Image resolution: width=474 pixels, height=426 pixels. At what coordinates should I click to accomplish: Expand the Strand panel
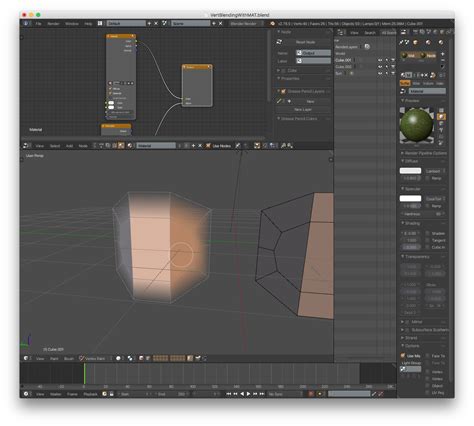coord(402,338)
